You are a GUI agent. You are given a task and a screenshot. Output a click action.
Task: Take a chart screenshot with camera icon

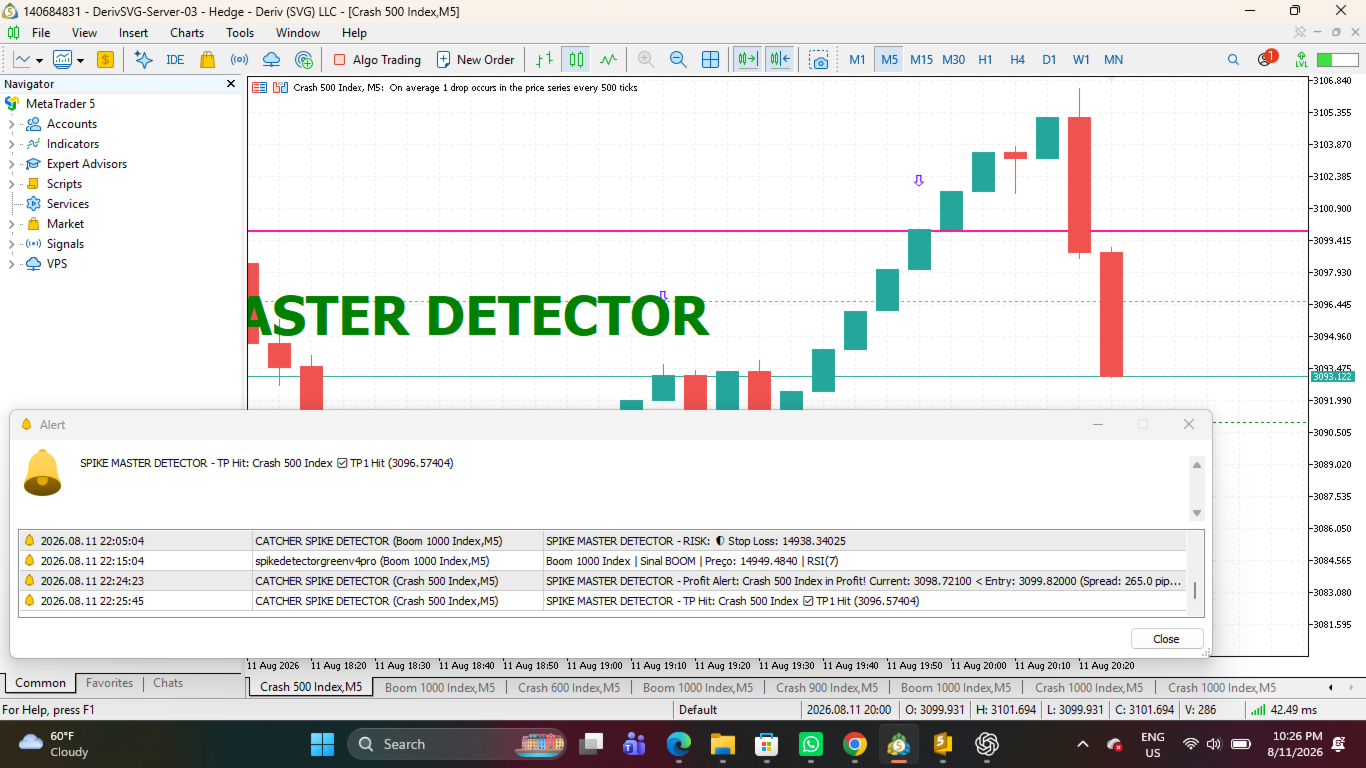(819, 60)
